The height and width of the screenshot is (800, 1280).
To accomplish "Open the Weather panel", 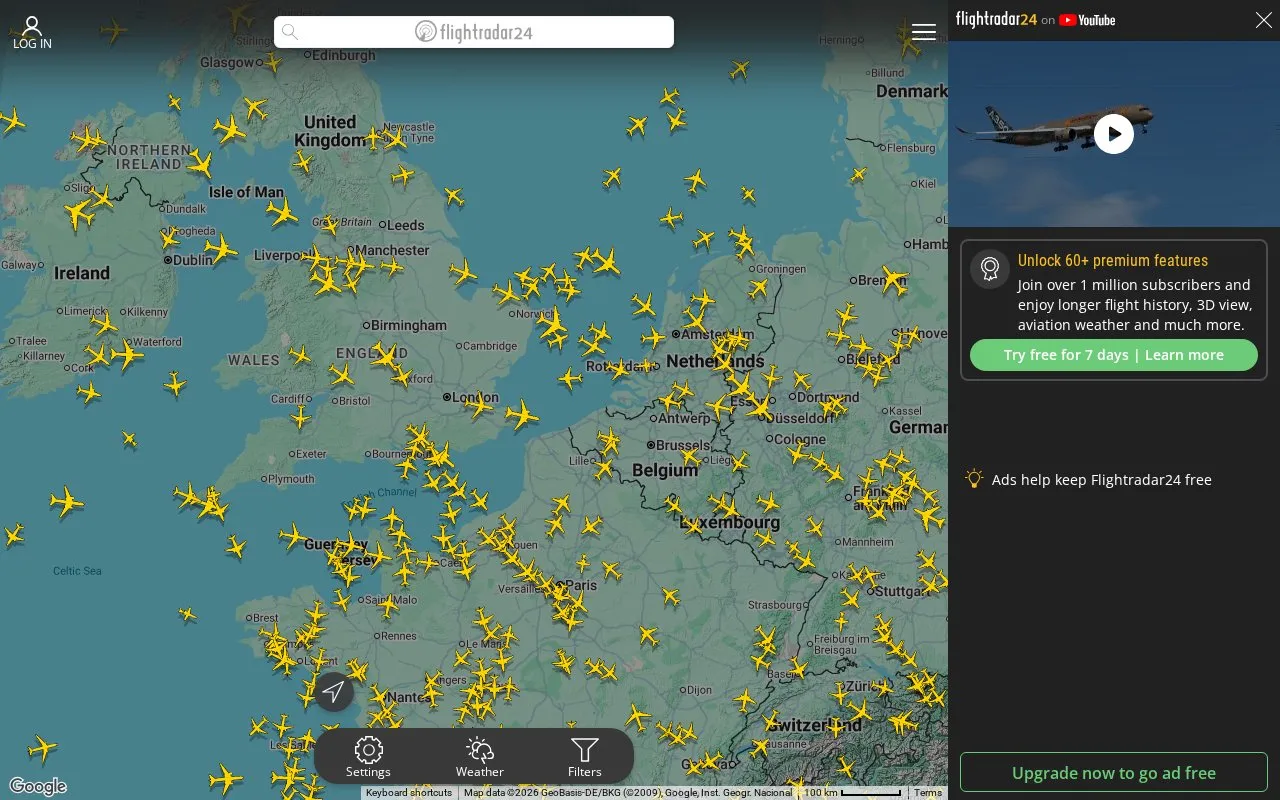I will 480,757.
